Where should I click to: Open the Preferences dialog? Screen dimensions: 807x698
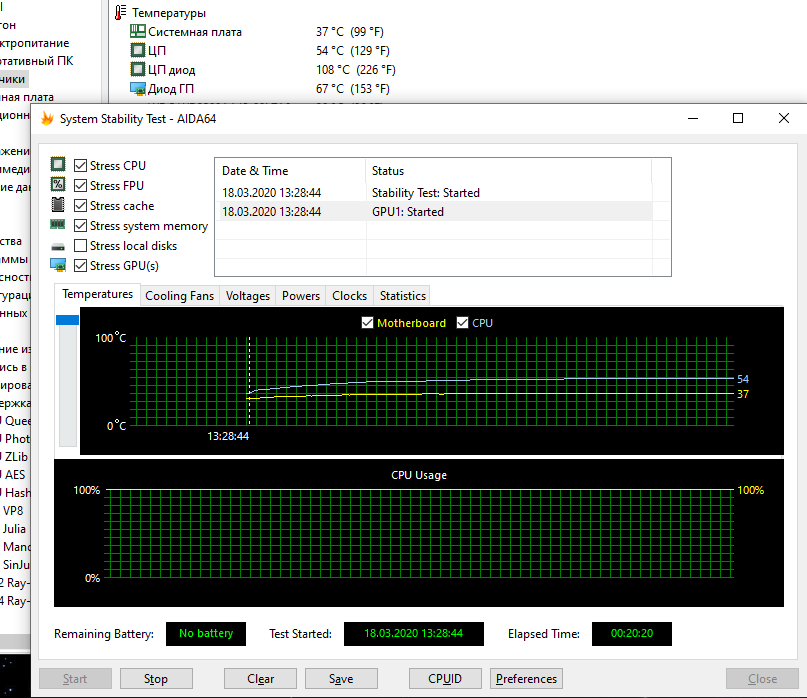pos(526,679)
